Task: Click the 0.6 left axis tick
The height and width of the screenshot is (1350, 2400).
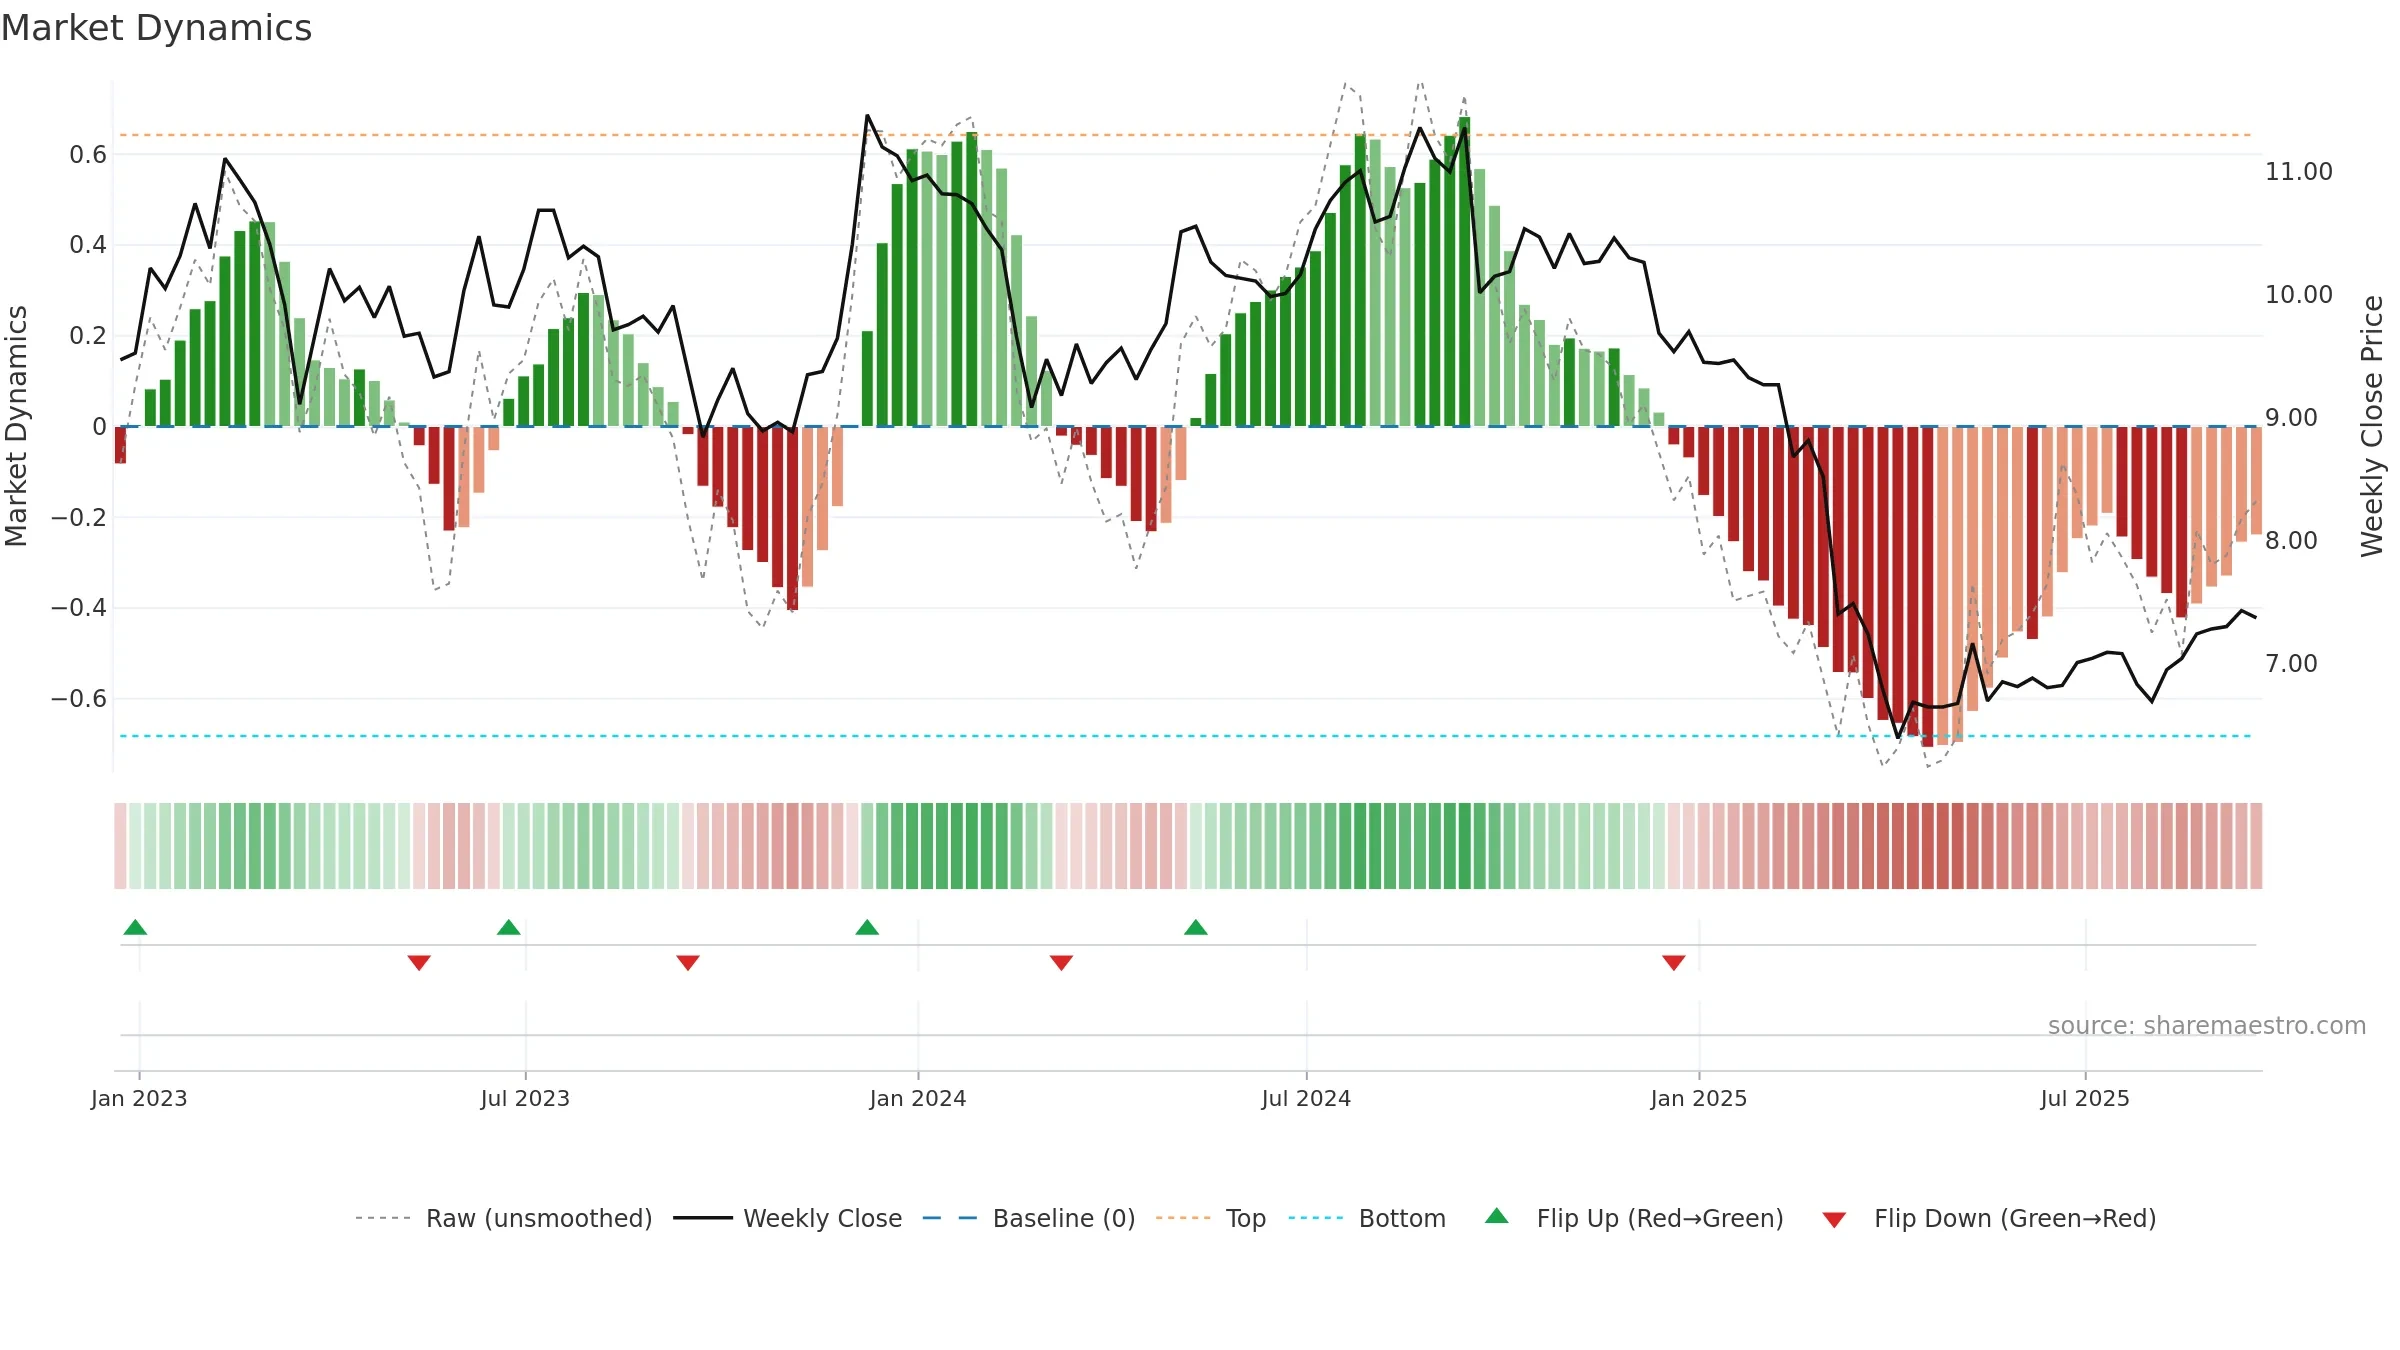Action: (88, 155)
